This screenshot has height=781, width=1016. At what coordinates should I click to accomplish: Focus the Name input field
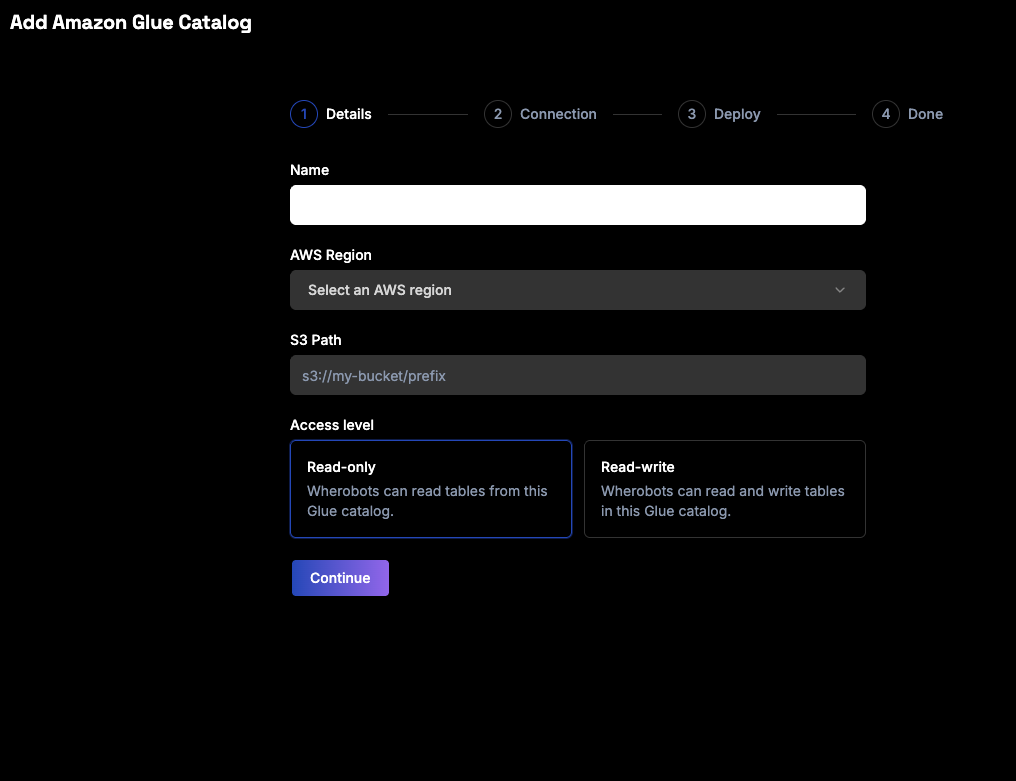point(577,205)
